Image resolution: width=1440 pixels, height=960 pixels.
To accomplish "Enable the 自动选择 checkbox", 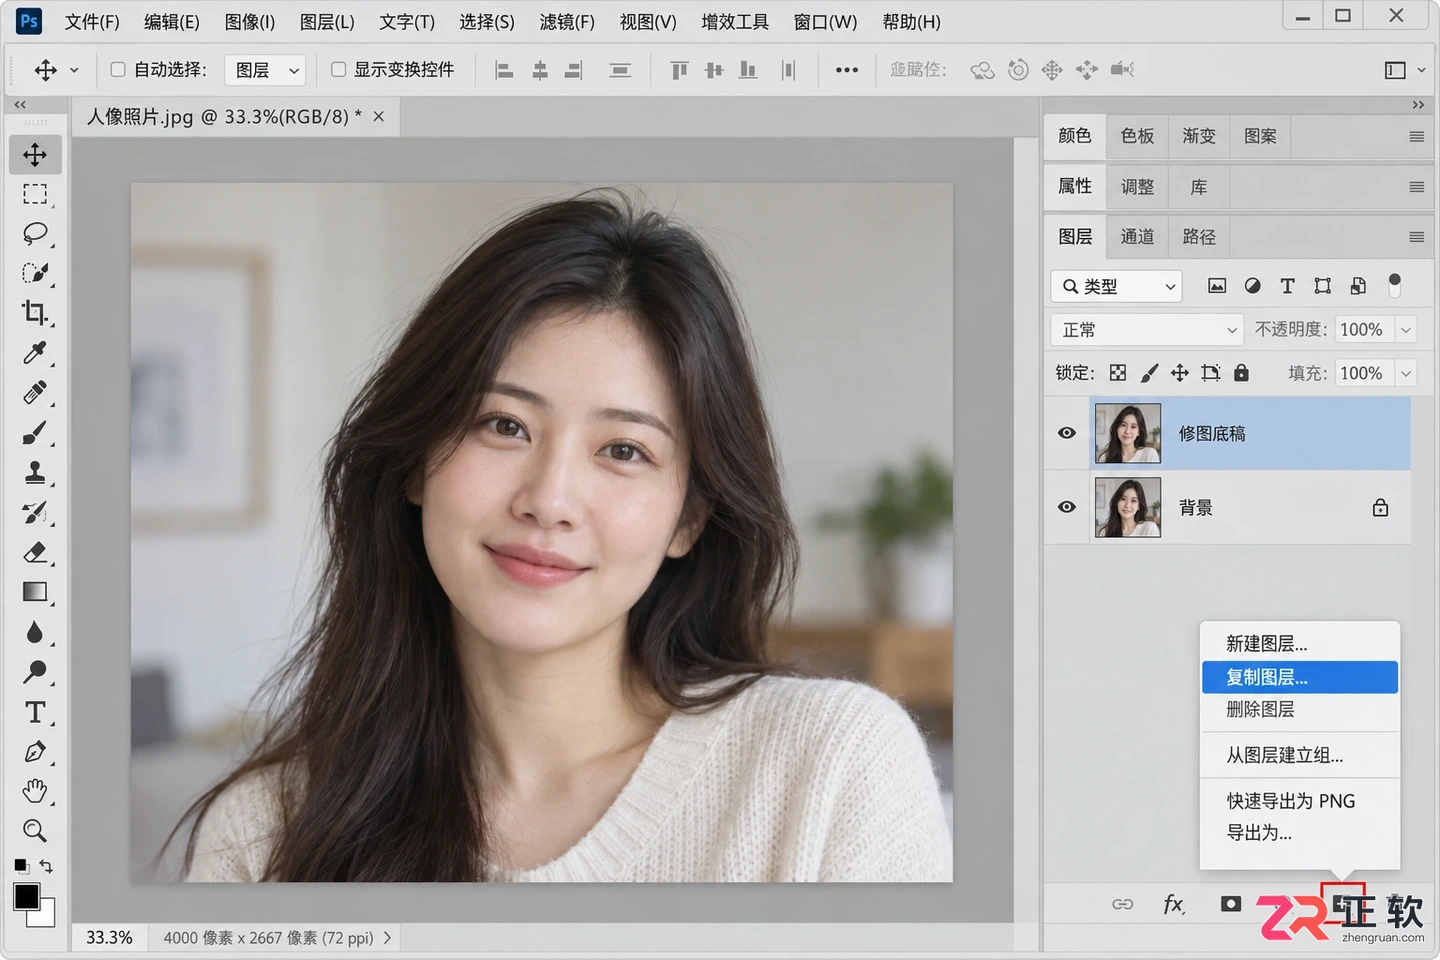I will point(118,69).
